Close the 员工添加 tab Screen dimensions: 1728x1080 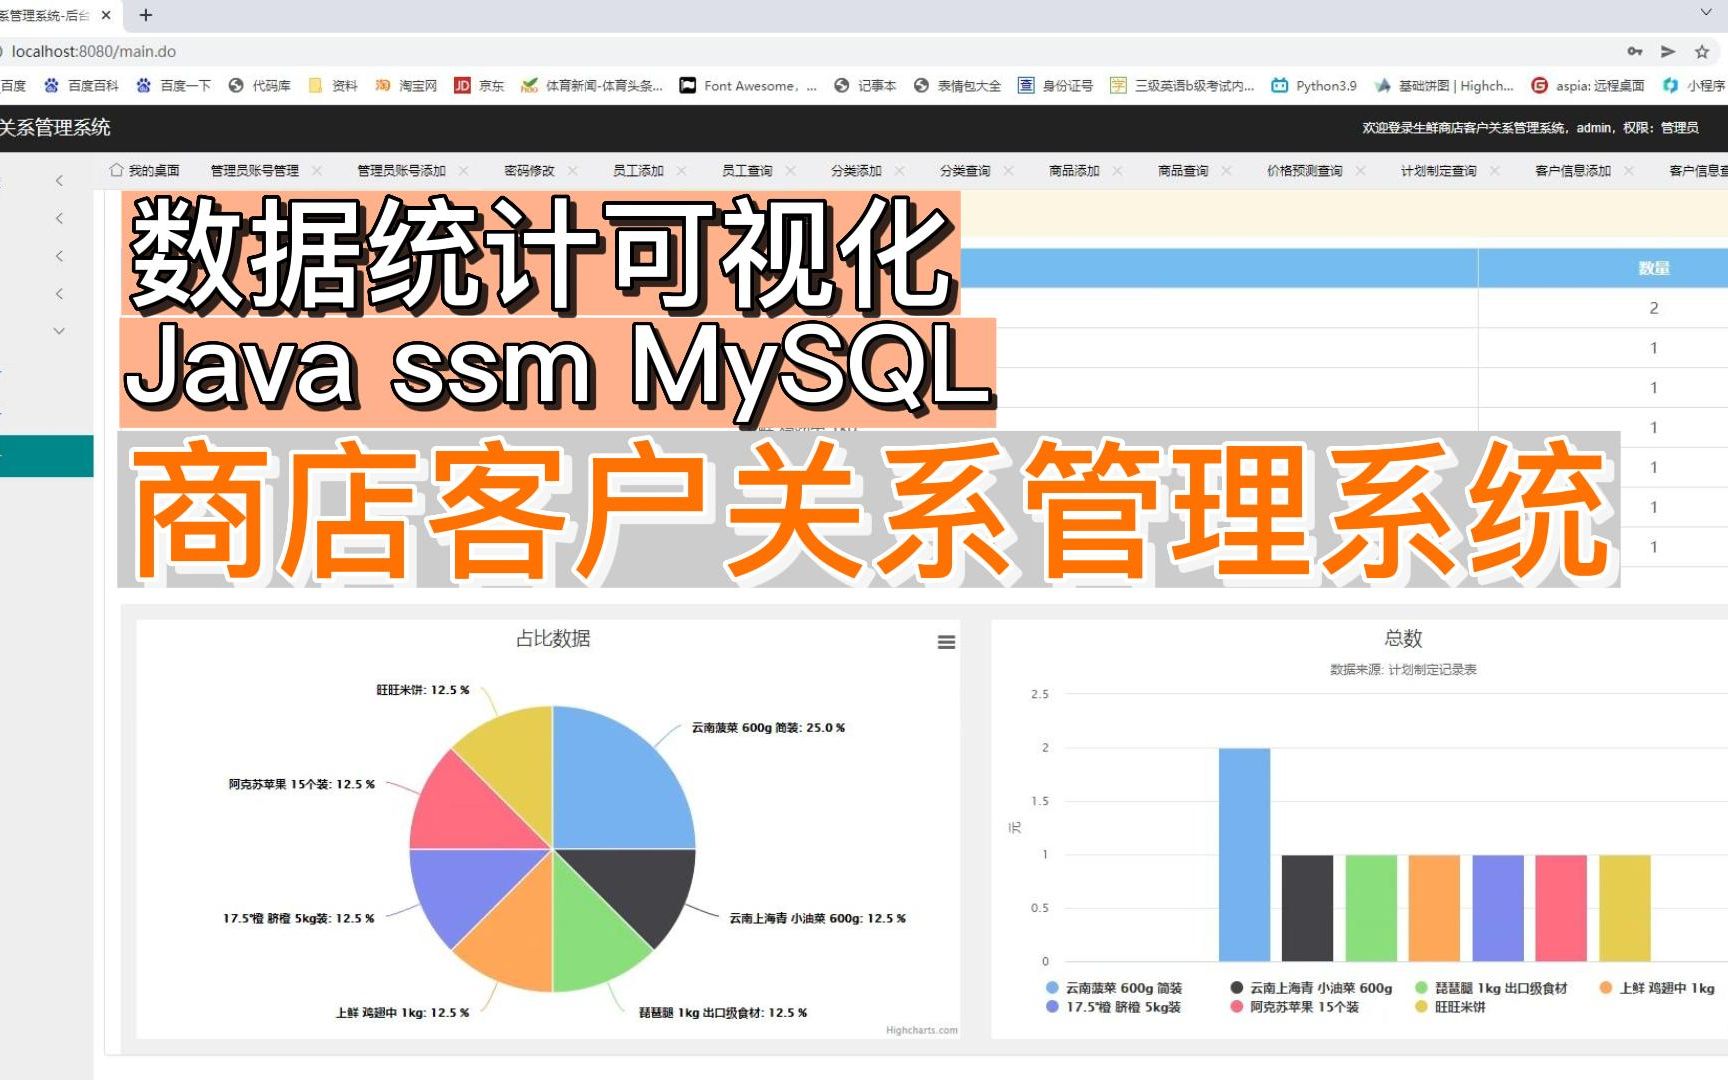681,170
